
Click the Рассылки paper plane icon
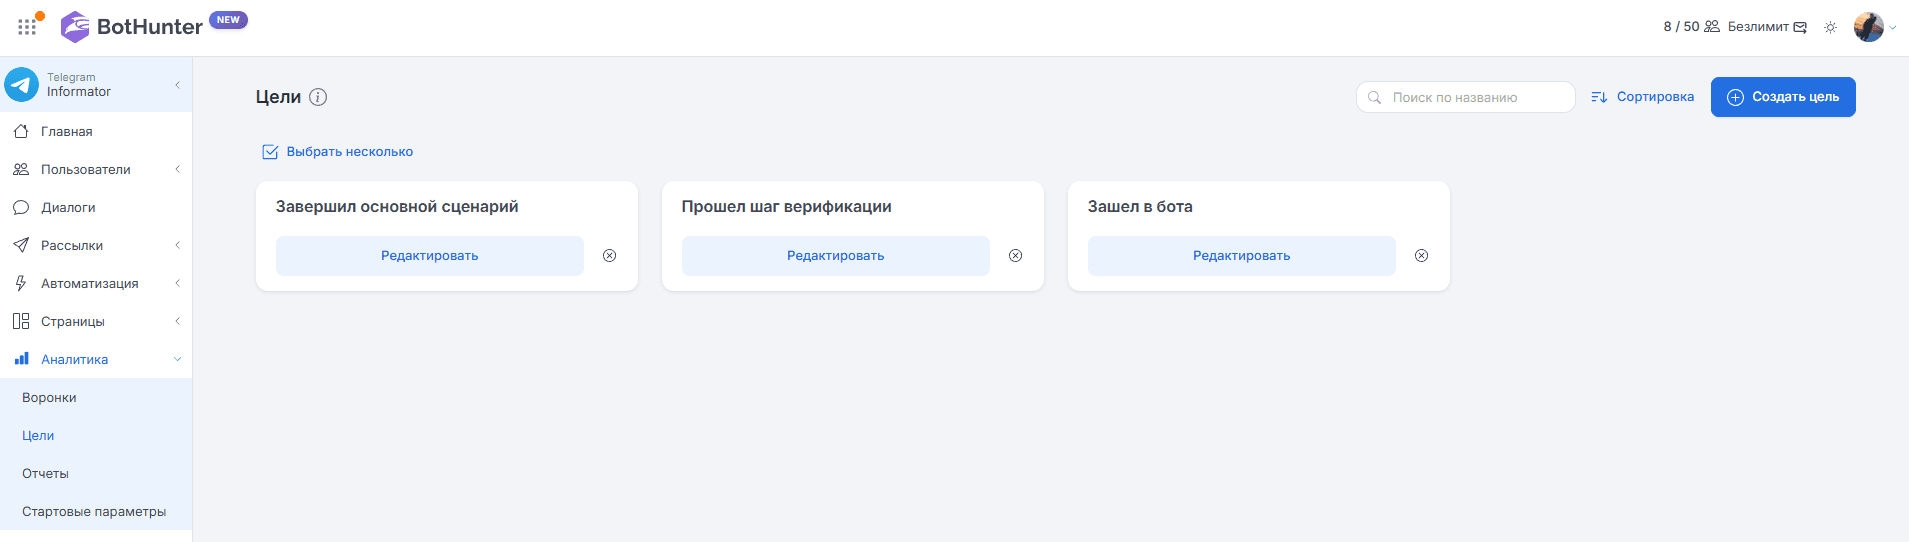point(21,245)
